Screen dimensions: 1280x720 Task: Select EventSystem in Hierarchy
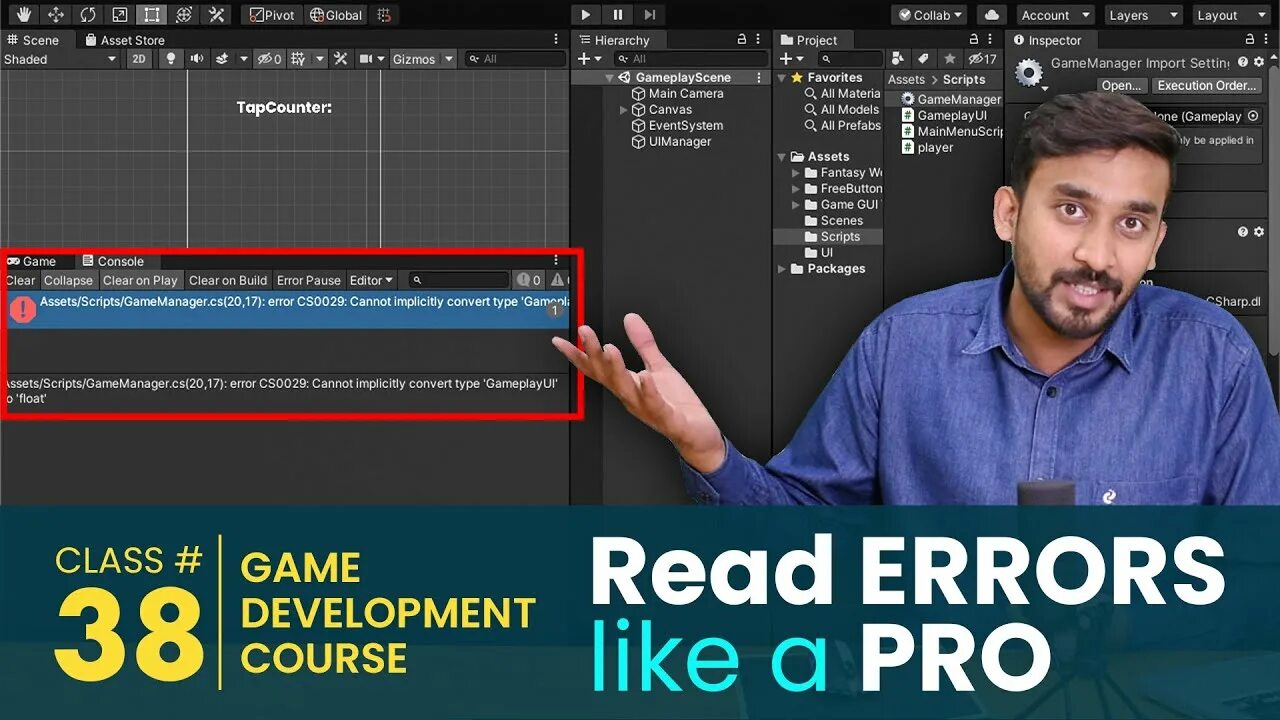click(x=676, y=125)
